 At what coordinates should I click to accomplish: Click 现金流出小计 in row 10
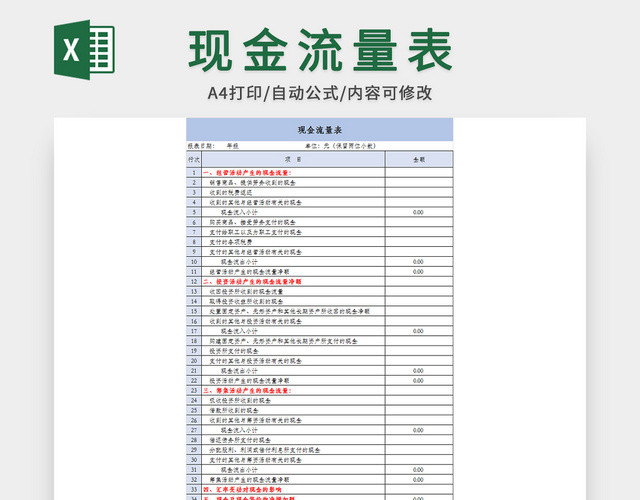click(x=239, y=262)
